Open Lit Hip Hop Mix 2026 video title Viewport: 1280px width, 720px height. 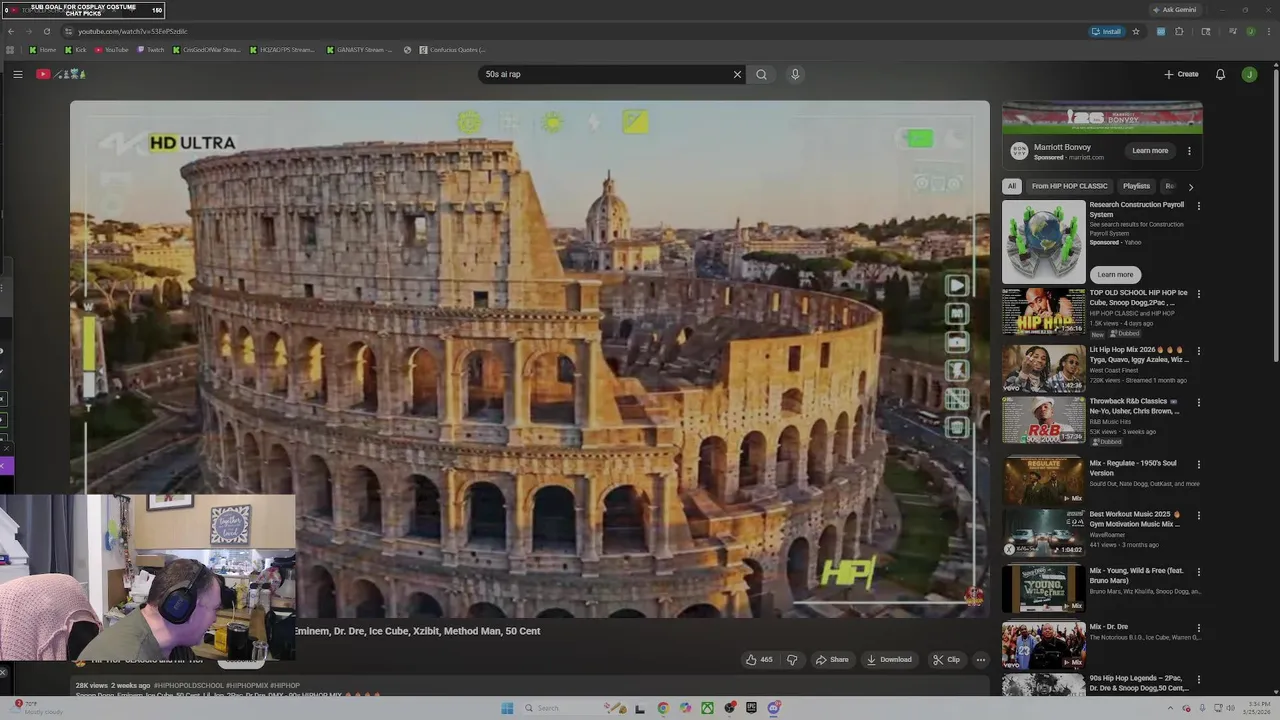click(1139, 355)
